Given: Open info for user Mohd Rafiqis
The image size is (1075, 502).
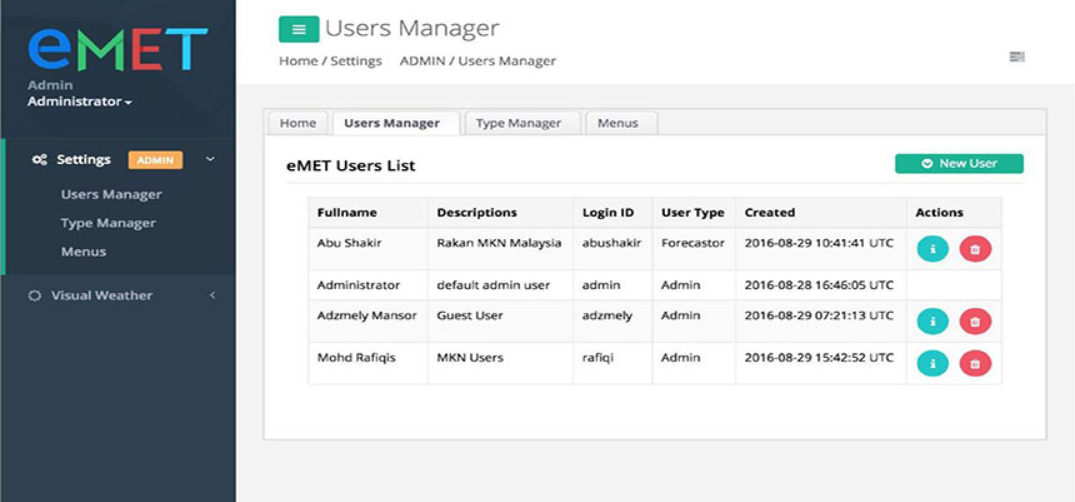Looking at the screenshot, I should click(x=932, y=363).
